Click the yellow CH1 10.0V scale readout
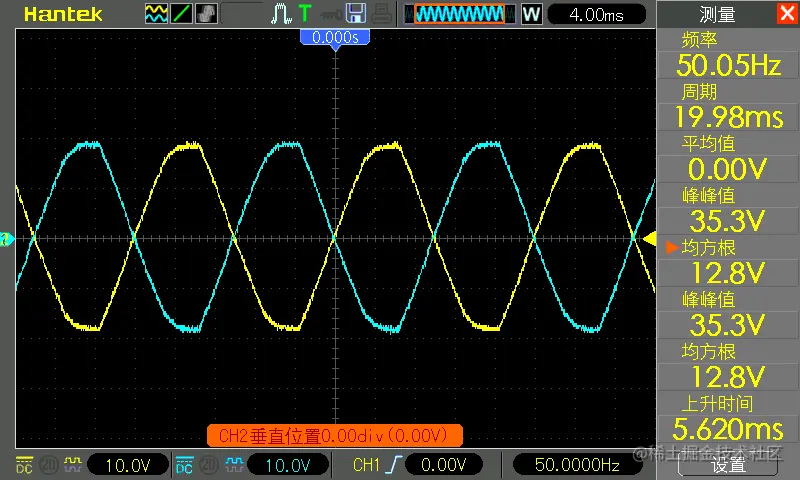Screen dimensions: 800x480 (x=128, y=465)
